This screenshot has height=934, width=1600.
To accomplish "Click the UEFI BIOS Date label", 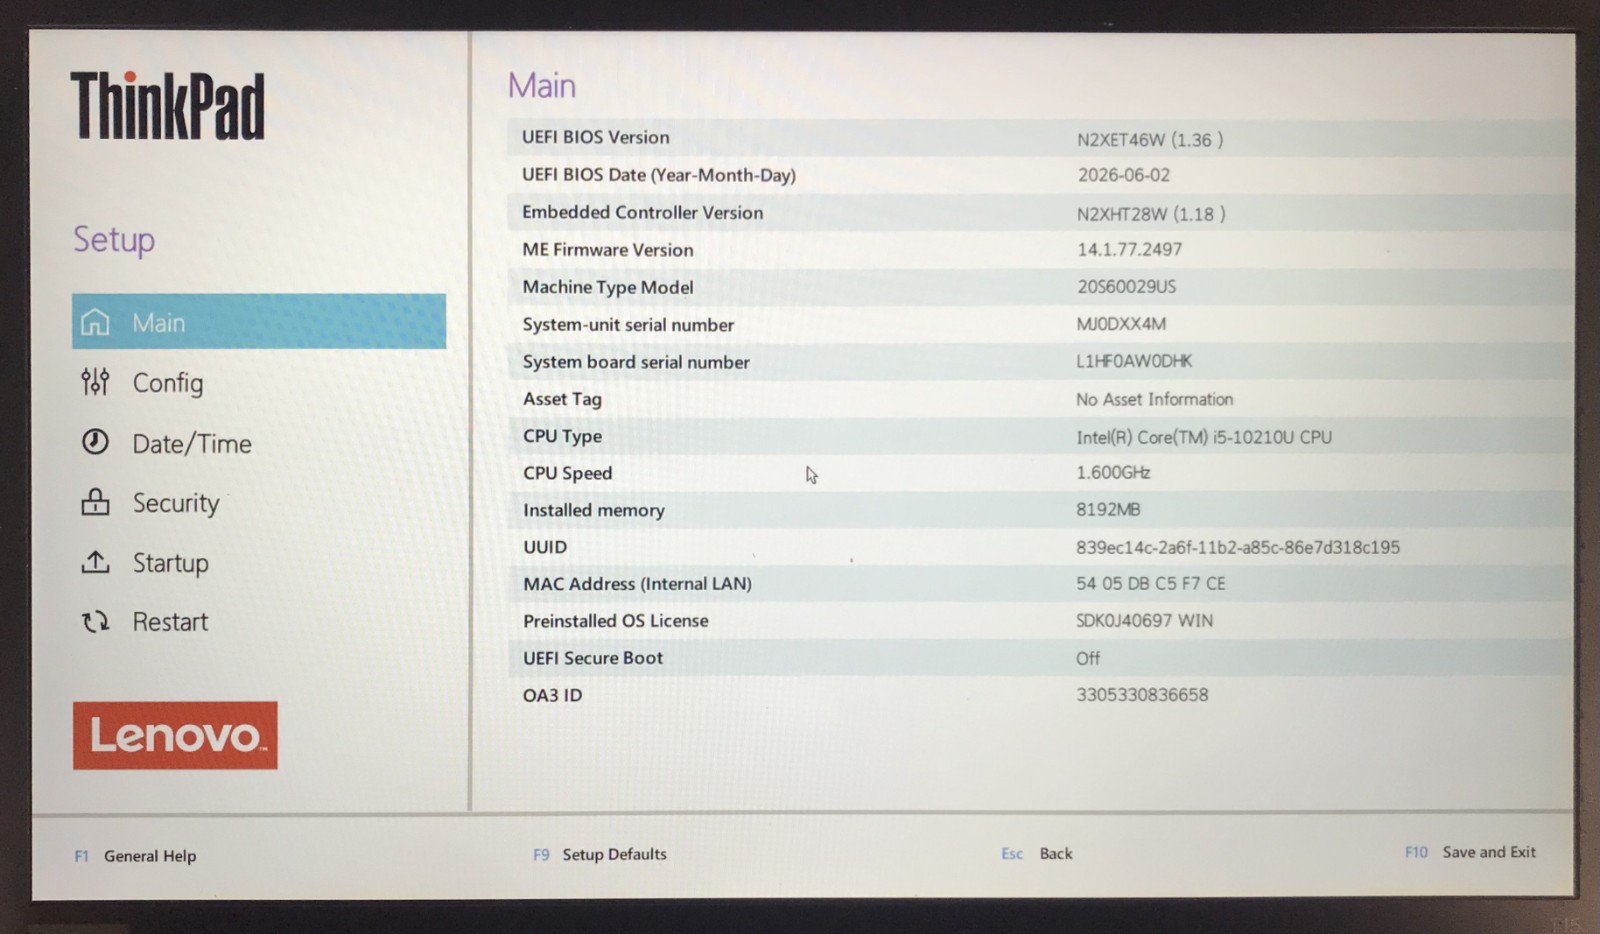I will pos(659,175).
